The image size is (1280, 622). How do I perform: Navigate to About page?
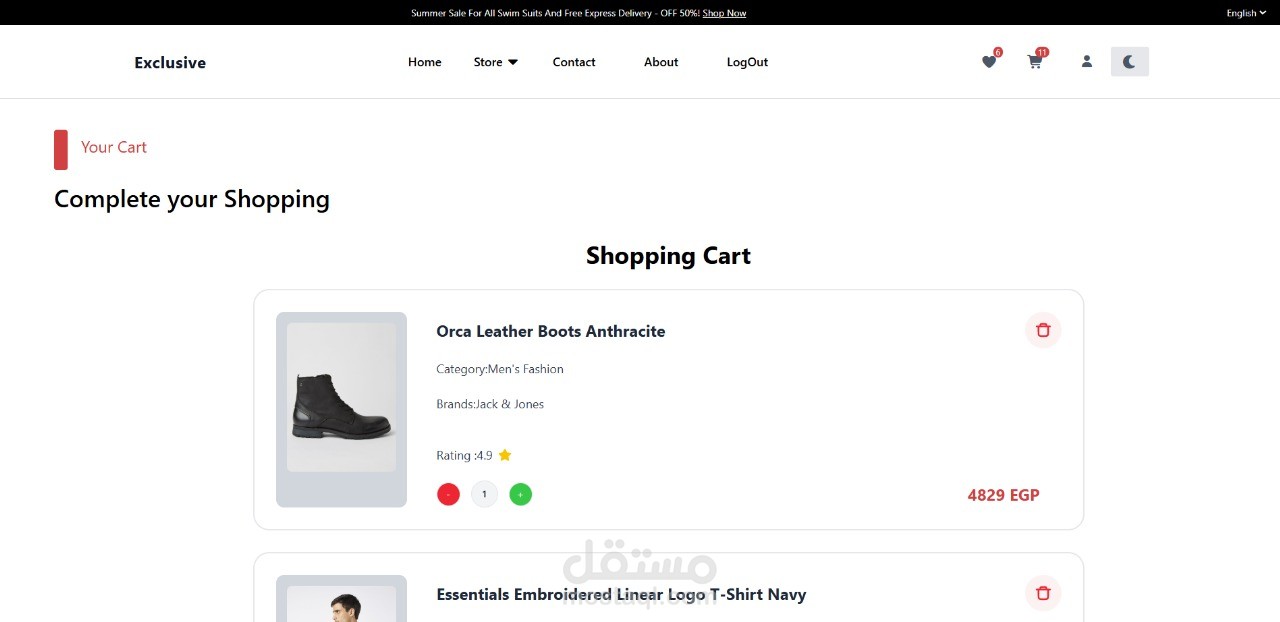661,62
